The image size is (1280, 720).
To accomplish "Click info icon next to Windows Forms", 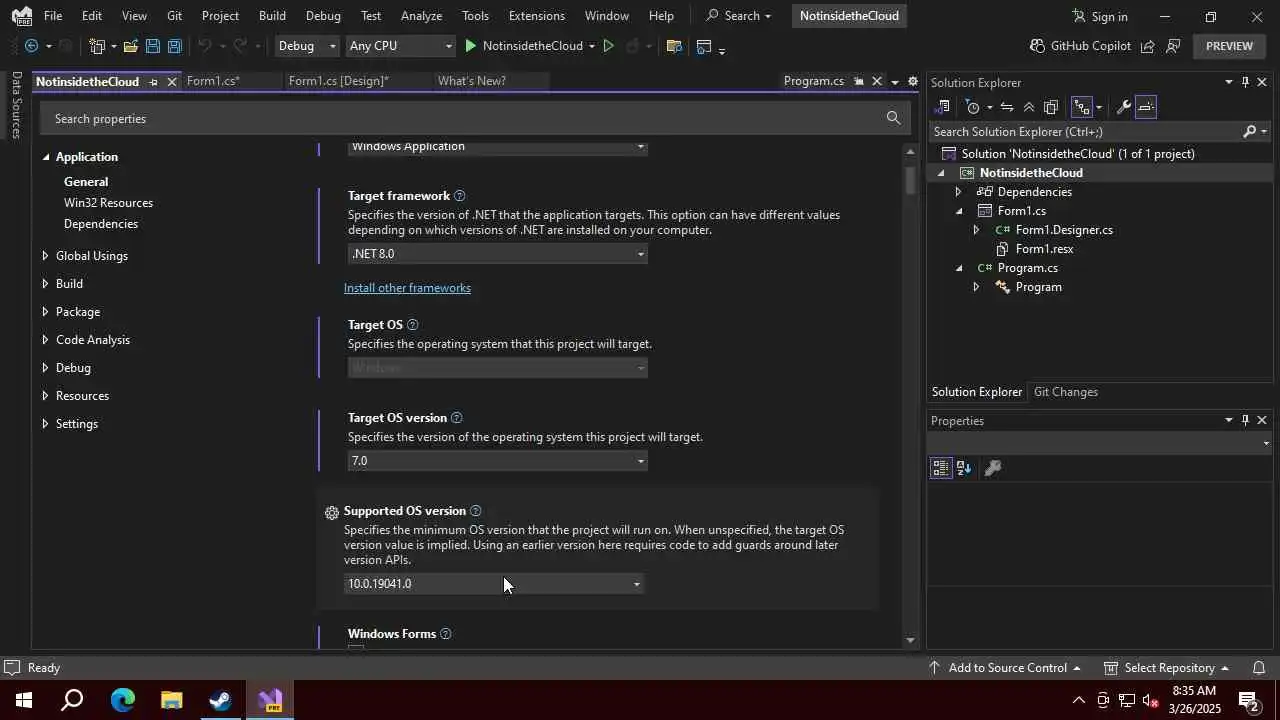I will pyautogui.click(x=446, y=634).
